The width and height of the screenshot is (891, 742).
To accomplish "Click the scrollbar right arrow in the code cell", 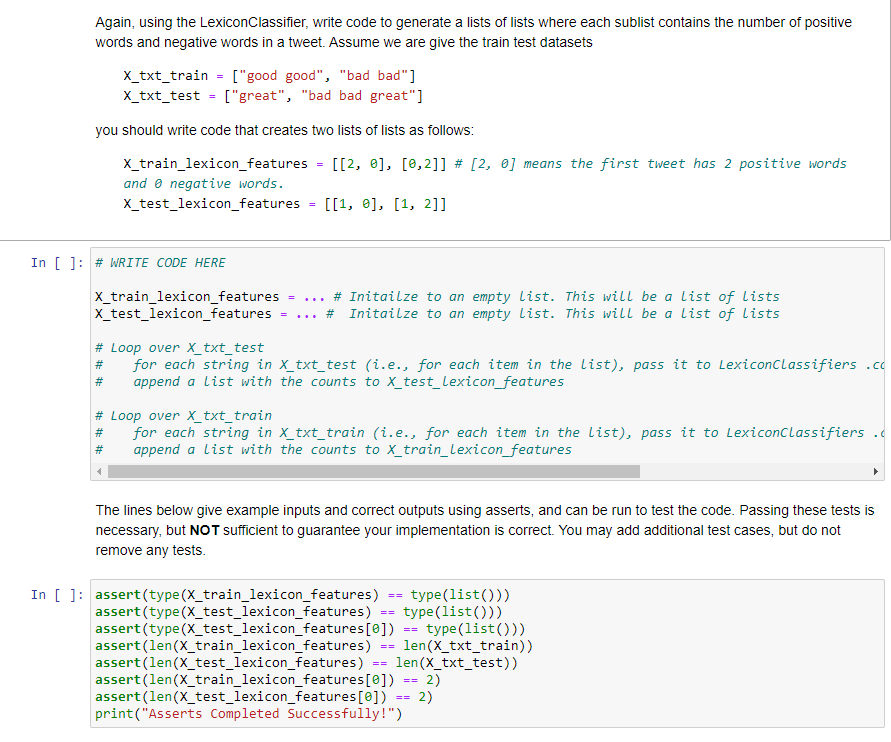I will (875, 470).
